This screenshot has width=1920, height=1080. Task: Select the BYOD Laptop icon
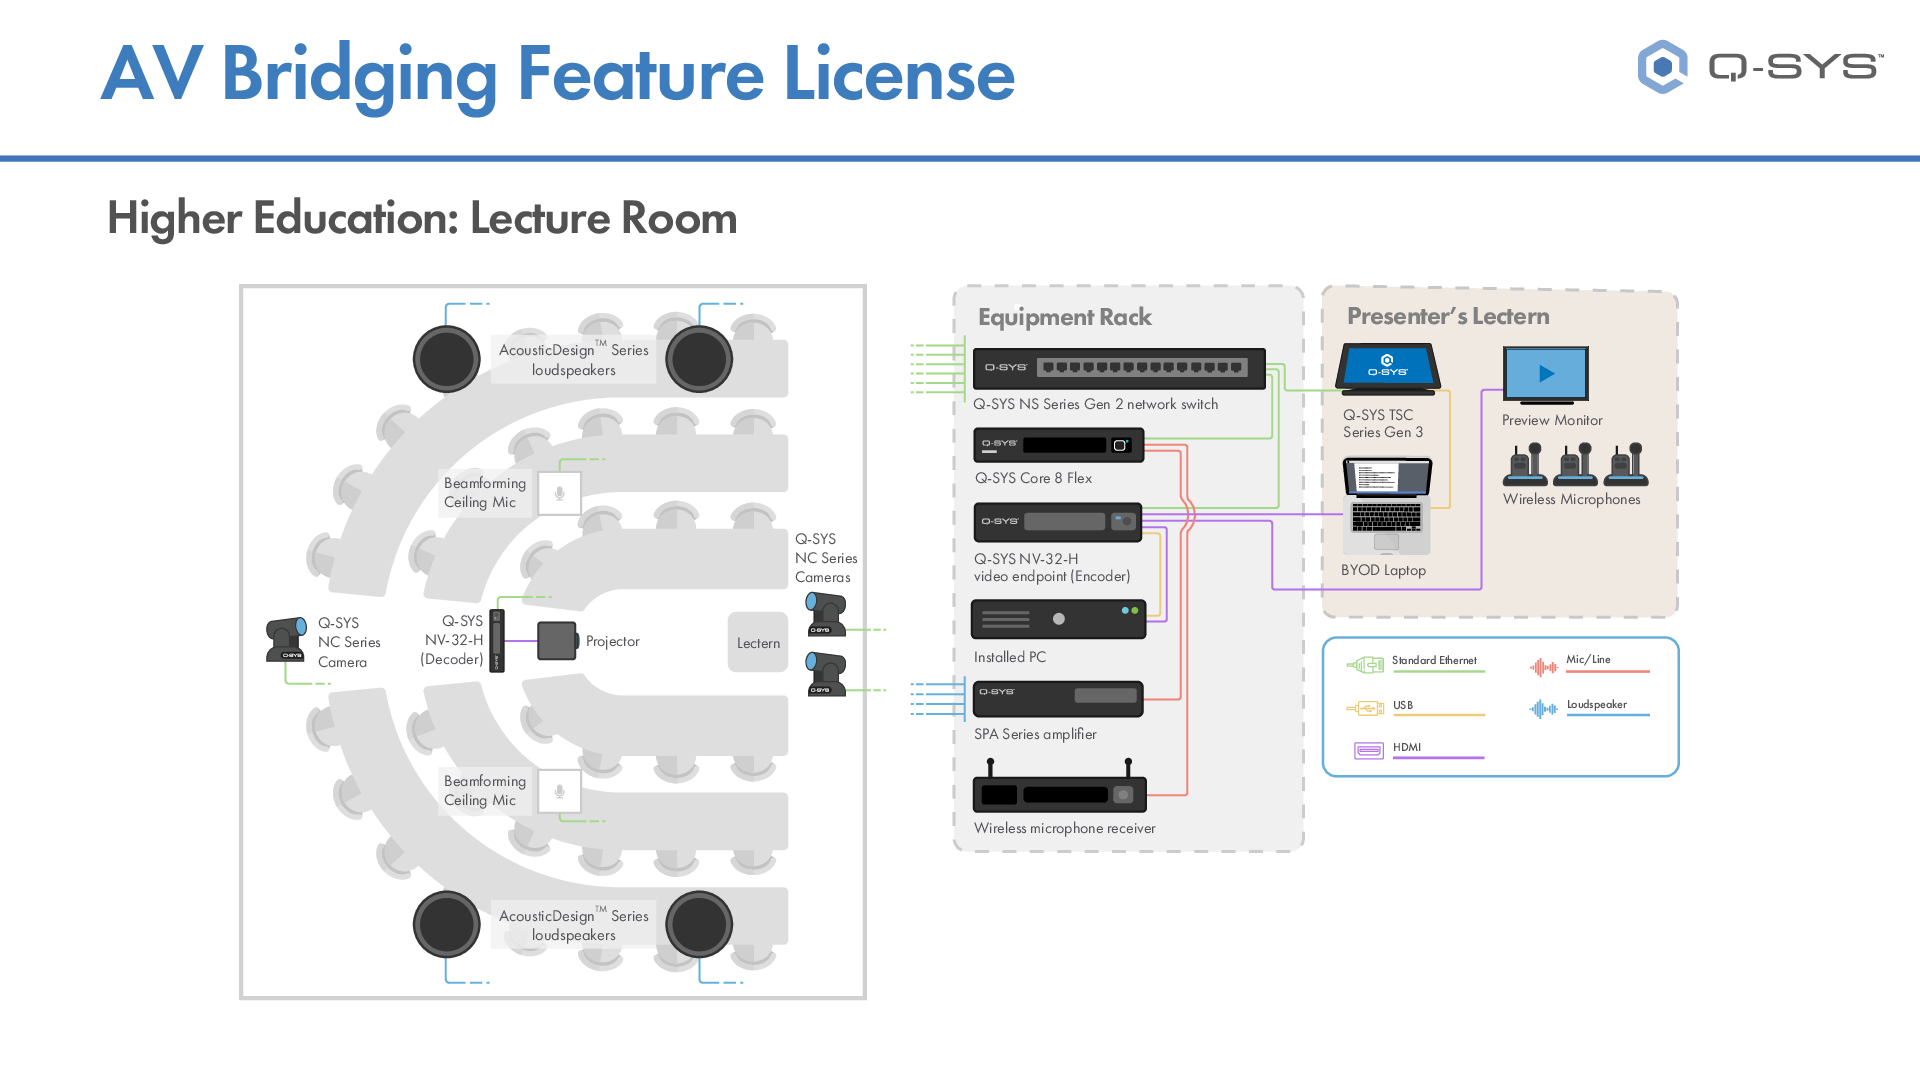click(1387, 506)
